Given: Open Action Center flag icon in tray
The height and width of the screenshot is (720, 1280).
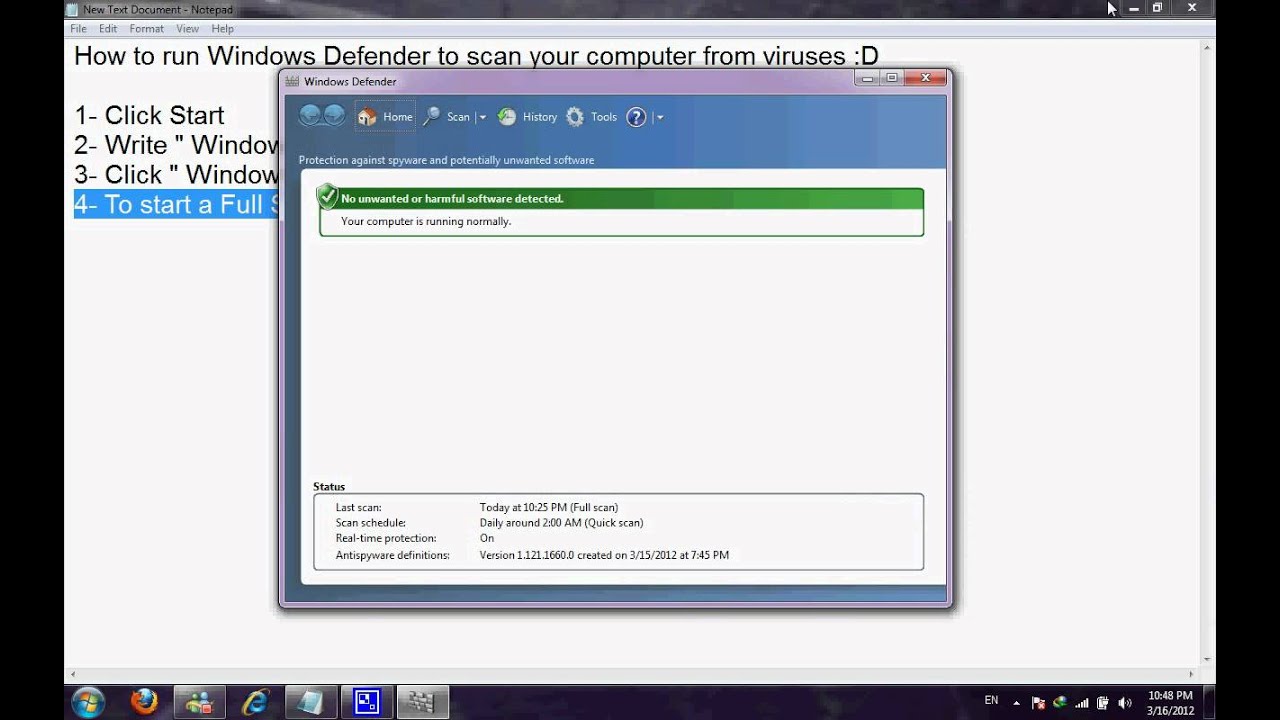Looking at the screenshot, I should [1038, 702].
